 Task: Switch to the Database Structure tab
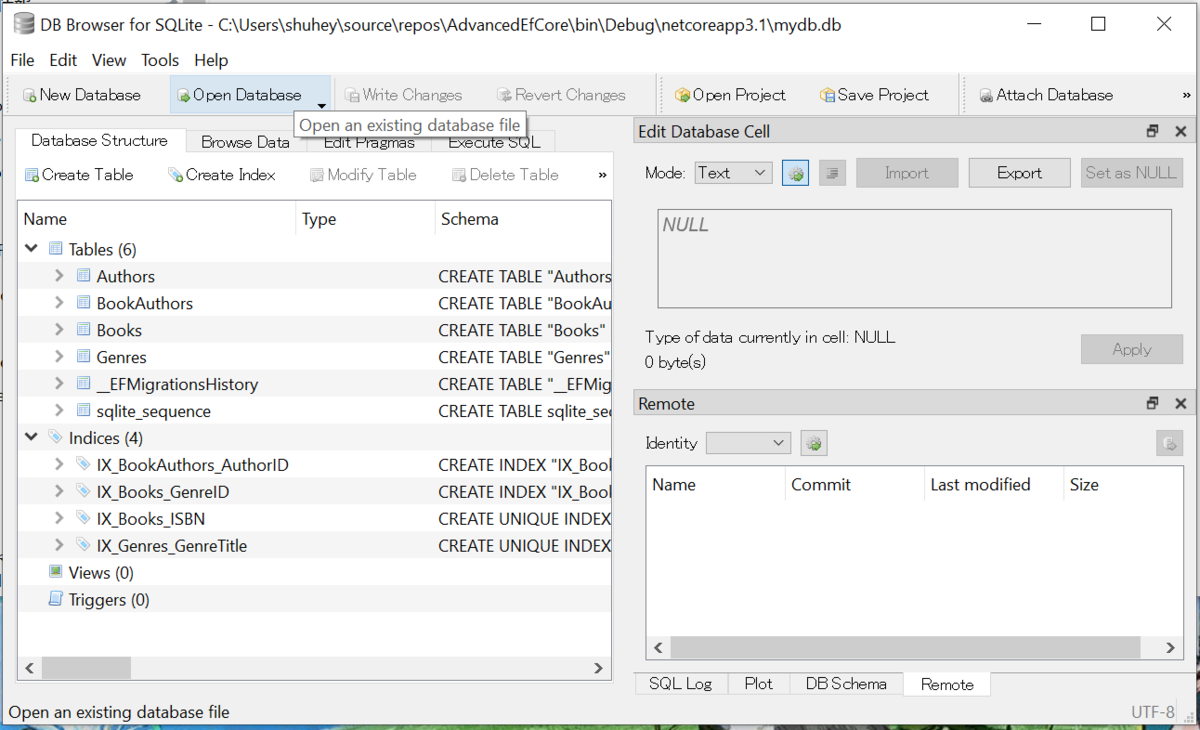pyautogui.click(x=99, y=141)
